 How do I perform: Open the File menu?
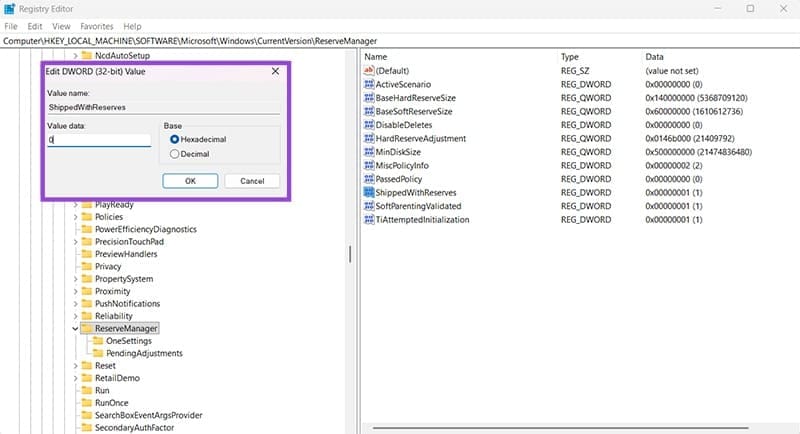(x=11, y=26)
